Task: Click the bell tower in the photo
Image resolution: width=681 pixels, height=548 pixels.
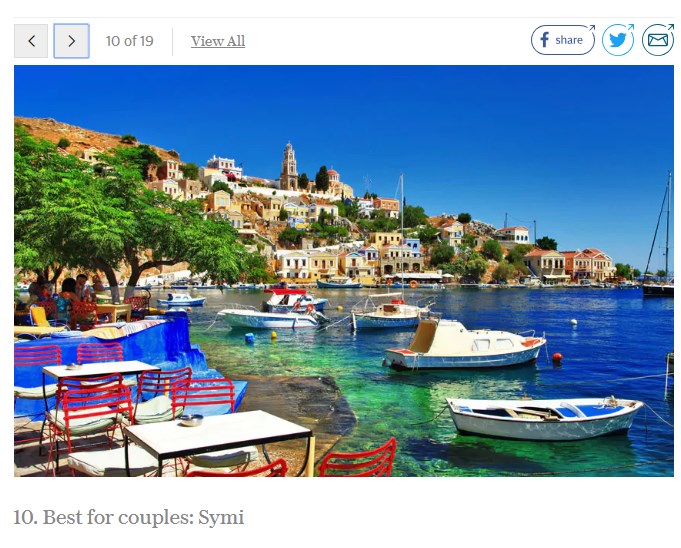Action: tap(289, 166)
